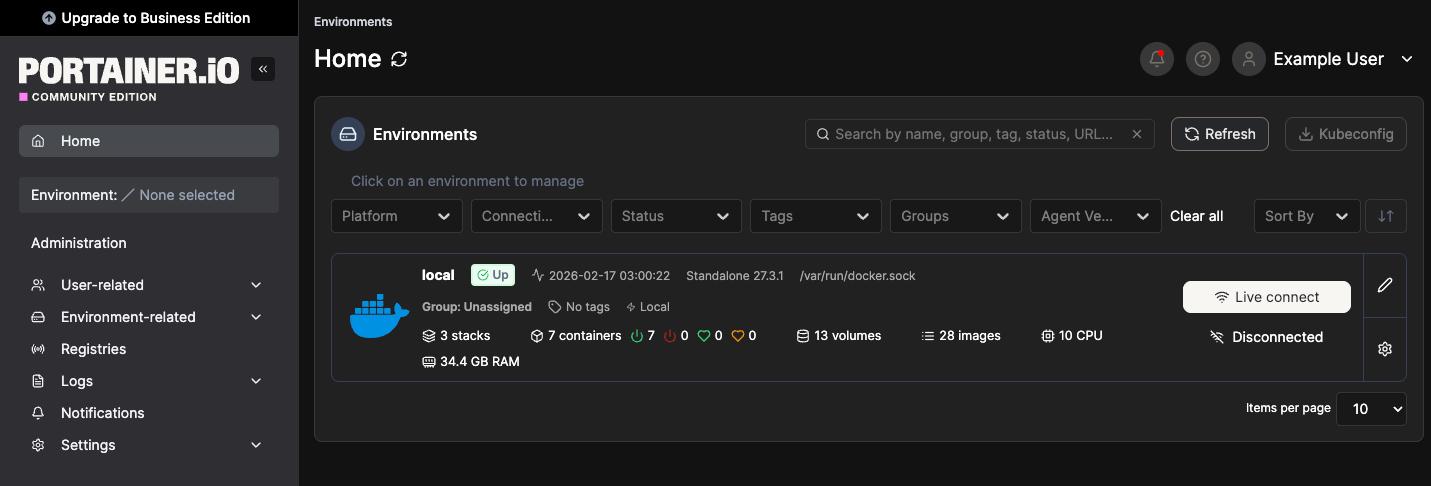1431x486 pixels.
Task: Click the CPU chip icon
Action: click(x=1048, y=336)
